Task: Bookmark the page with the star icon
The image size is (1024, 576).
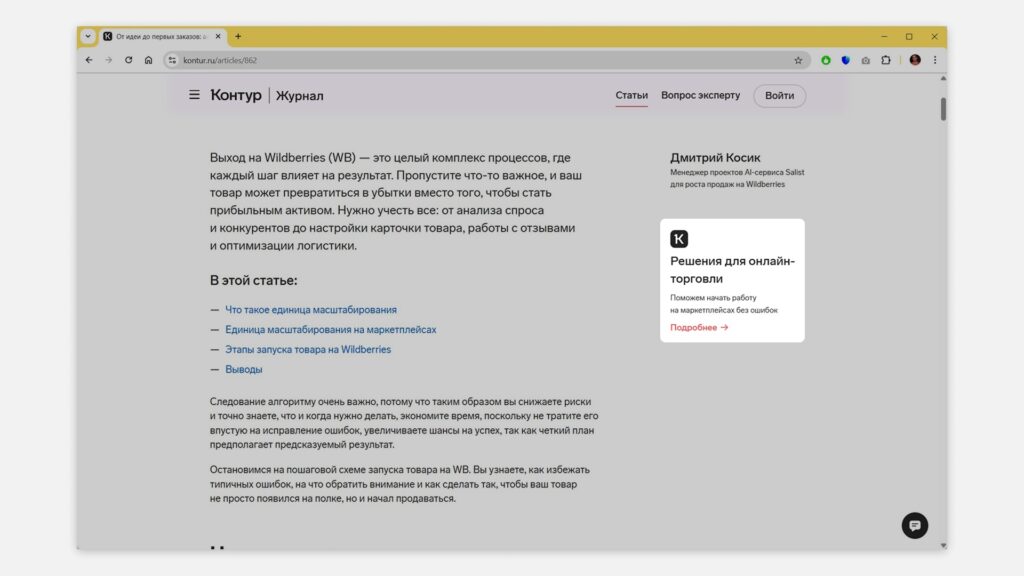Action: [x=798, y=60]
